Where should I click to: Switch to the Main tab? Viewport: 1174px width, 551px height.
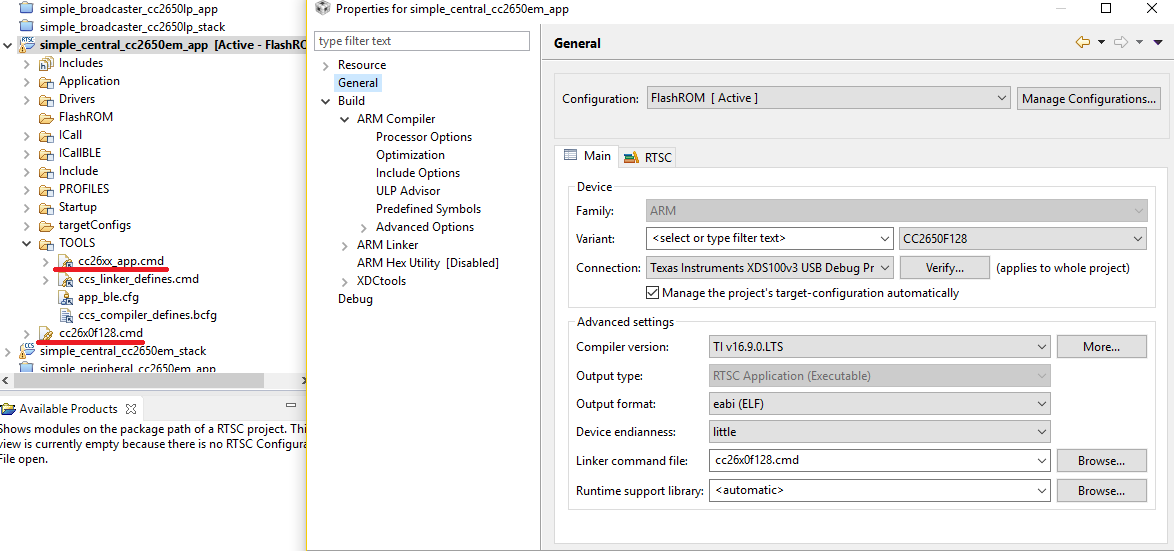(x=587, y=156)
